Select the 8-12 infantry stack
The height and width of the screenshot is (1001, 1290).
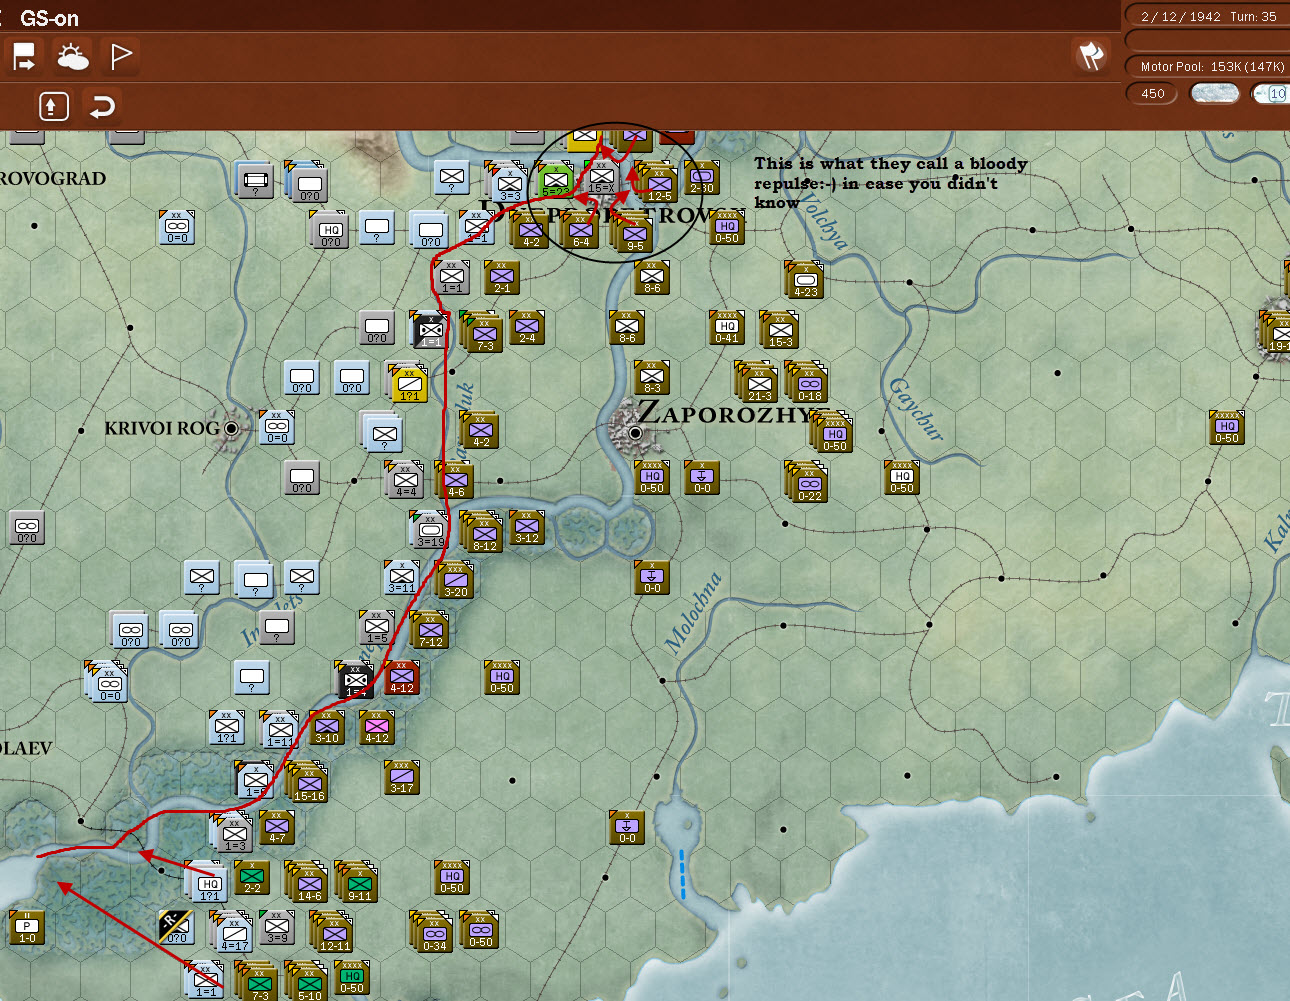click(485, 534)
